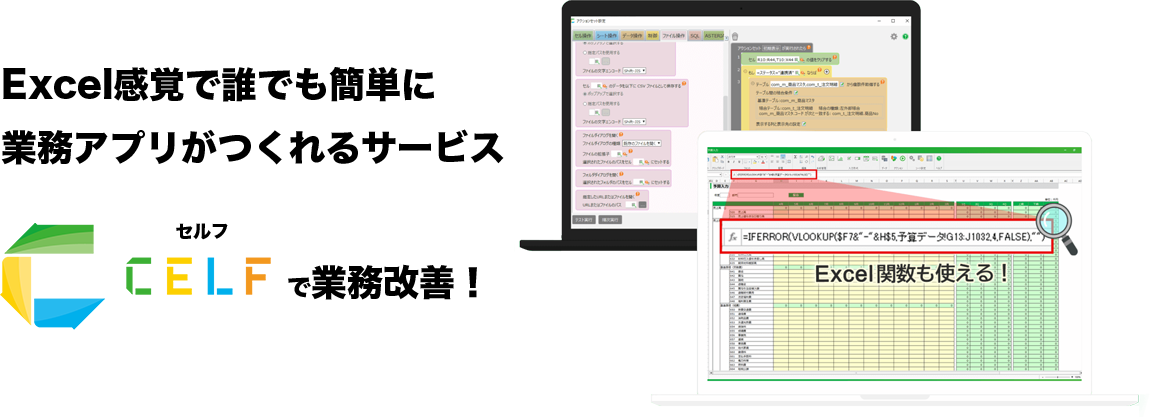1150x417 pixels.
Task: Click the fx icon in the enlarged formula bar
Action: 732,237
